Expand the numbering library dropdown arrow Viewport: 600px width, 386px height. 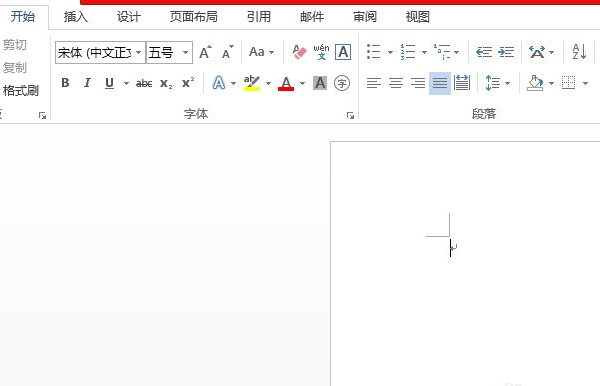pyautogui.click(x=424, y=52)
